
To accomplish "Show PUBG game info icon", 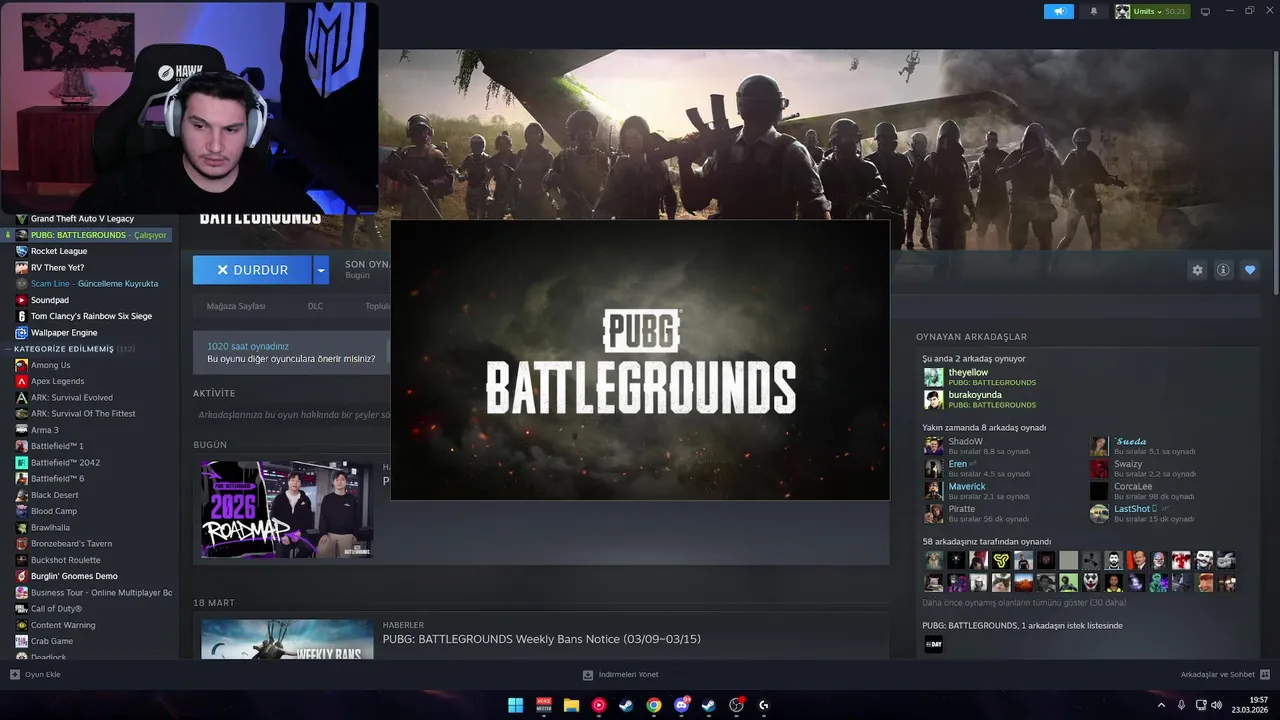I will [1223, 270].
